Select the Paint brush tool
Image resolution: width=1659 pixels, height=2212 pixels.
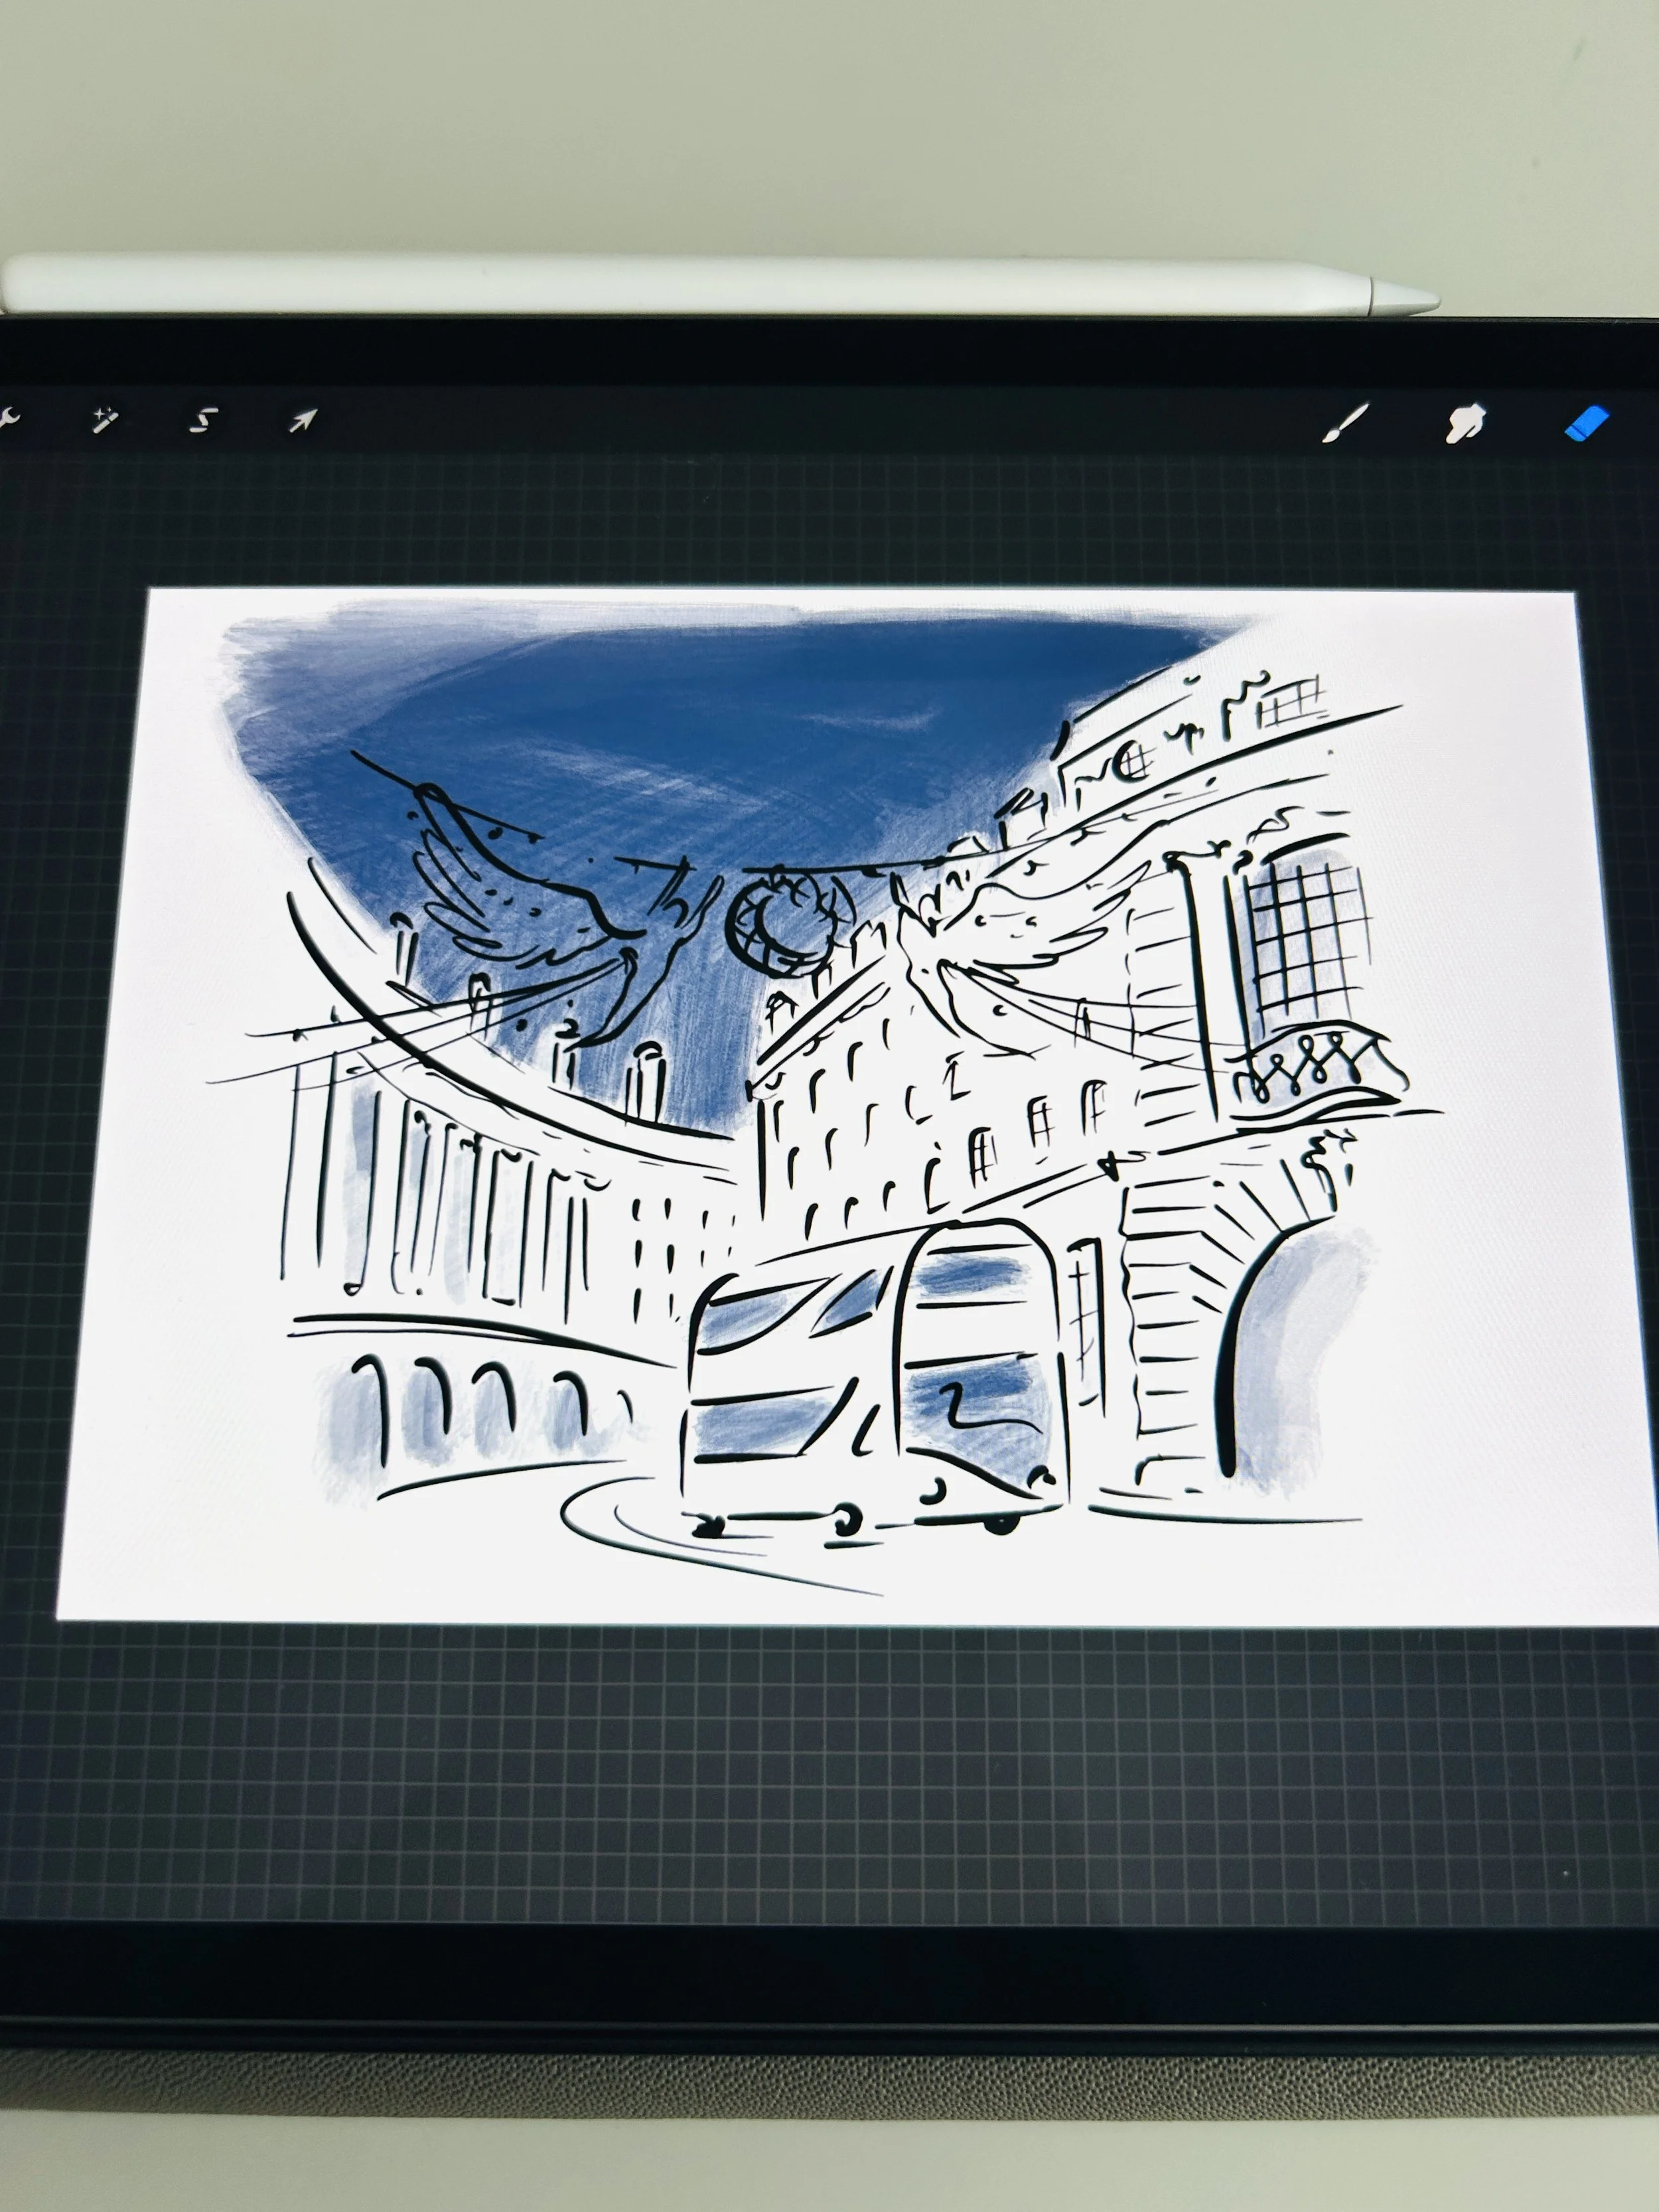pyautogui.click(x=1346, y=422)
